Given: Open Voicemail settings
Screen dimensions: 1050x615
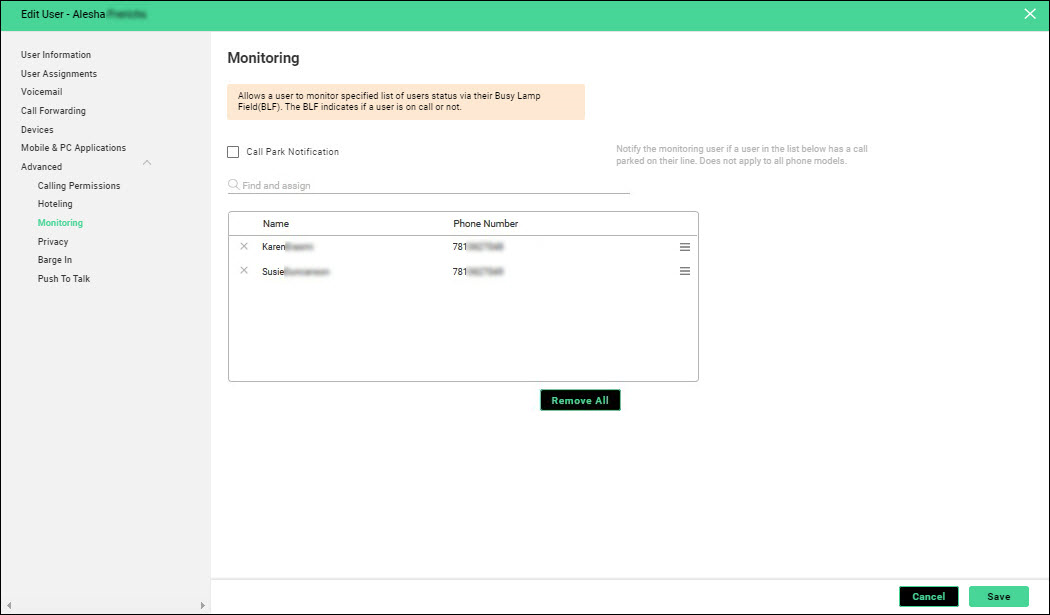Looking at the screenshot, I should [x=41, y=92].
